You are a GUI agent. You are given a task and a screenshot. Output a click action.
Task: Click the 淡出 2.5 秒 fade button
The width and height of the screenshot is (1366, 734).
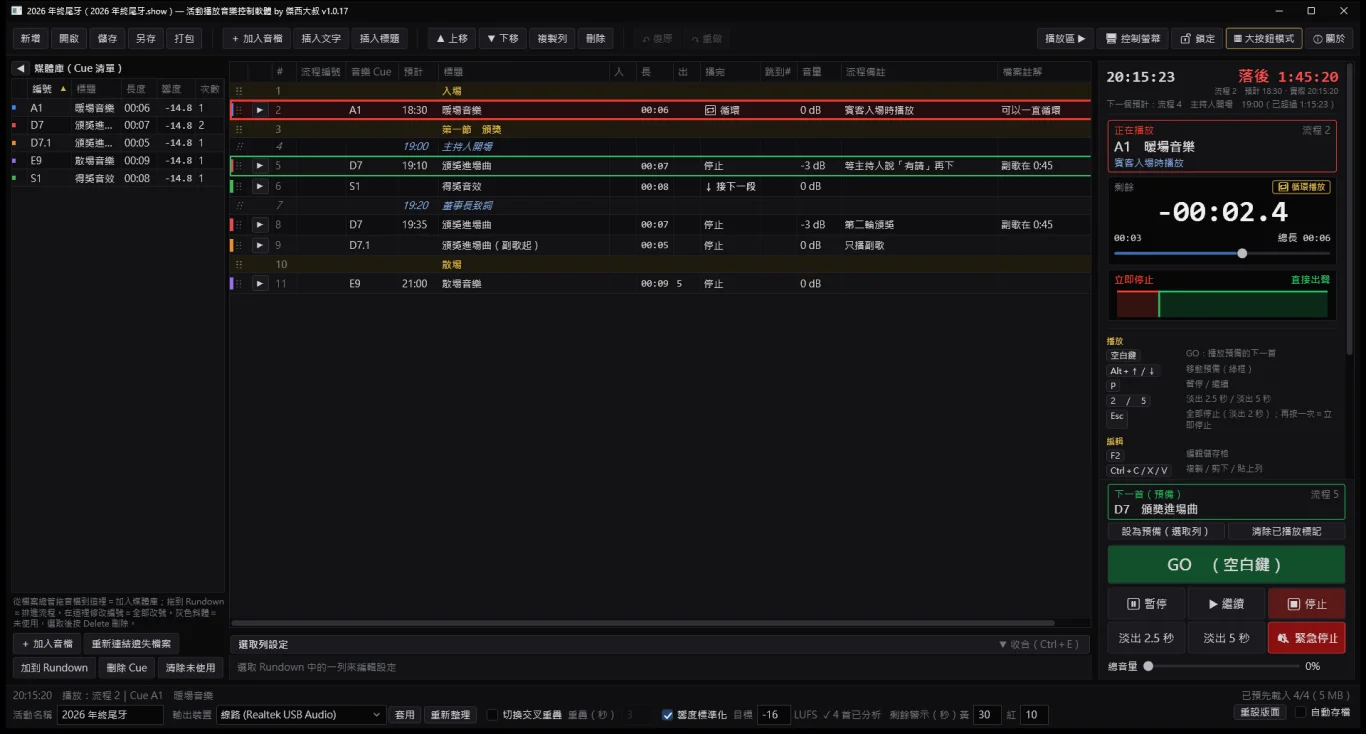coord(1146,638)
